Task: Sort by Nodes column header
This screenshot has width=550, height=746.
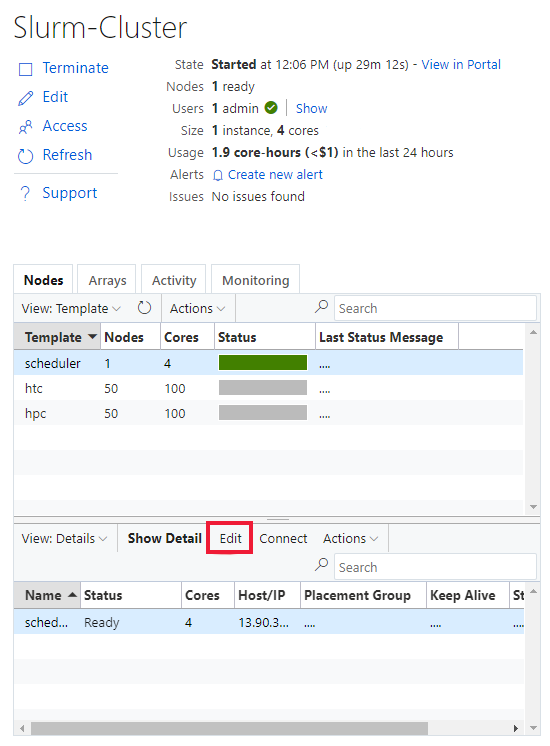Action: point(130,337)
